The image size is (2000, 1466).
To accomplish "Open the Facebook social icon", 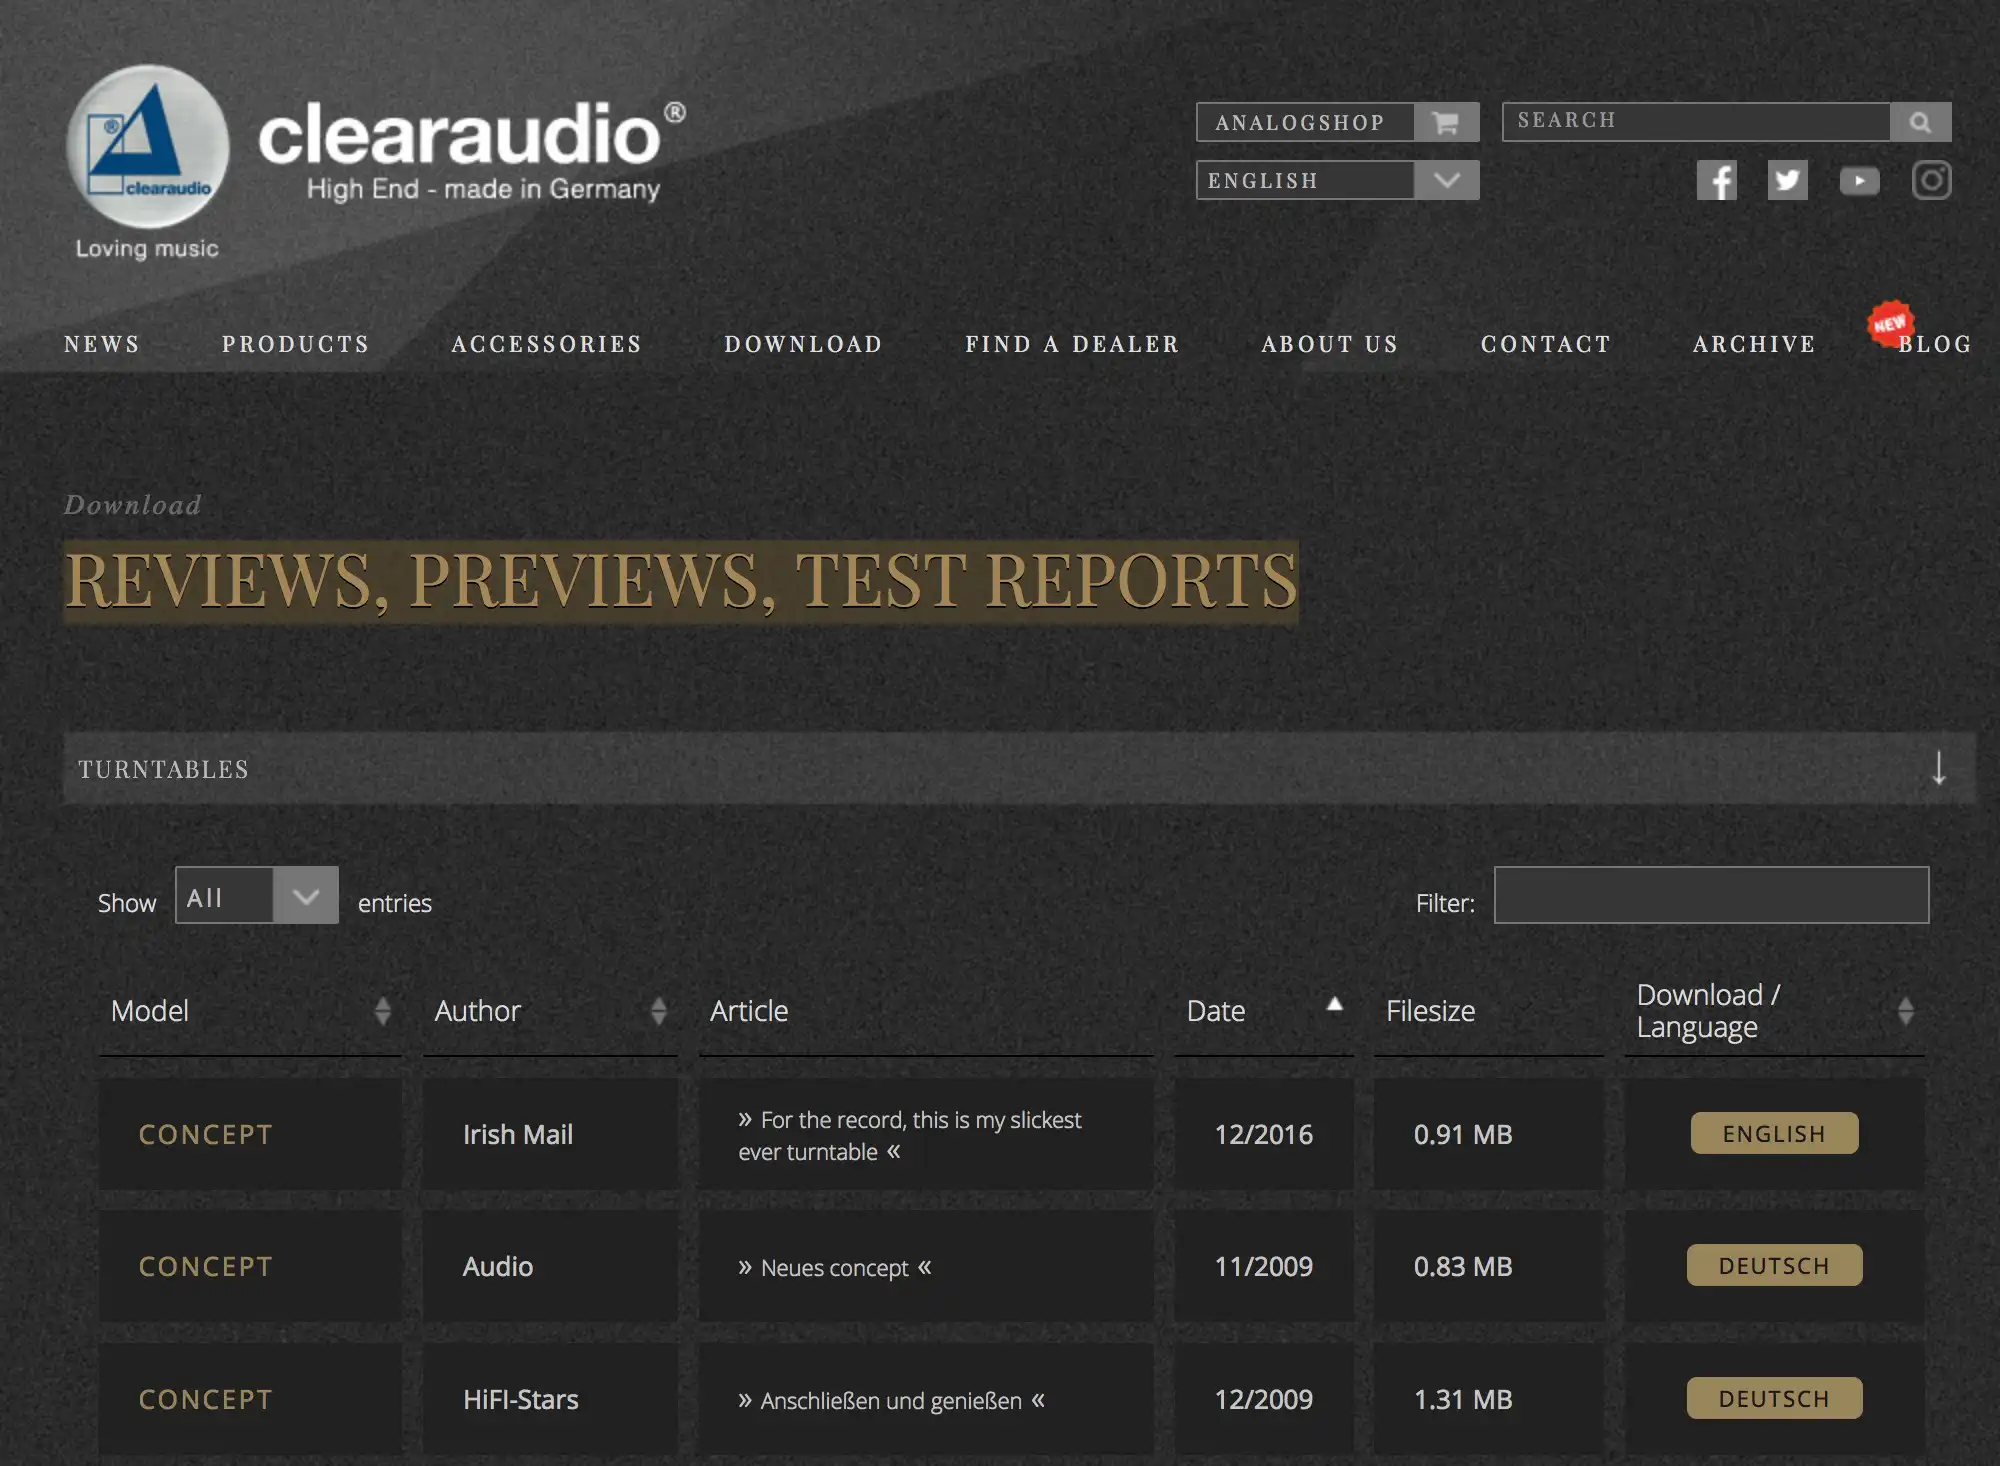I will coord(1716,181).
